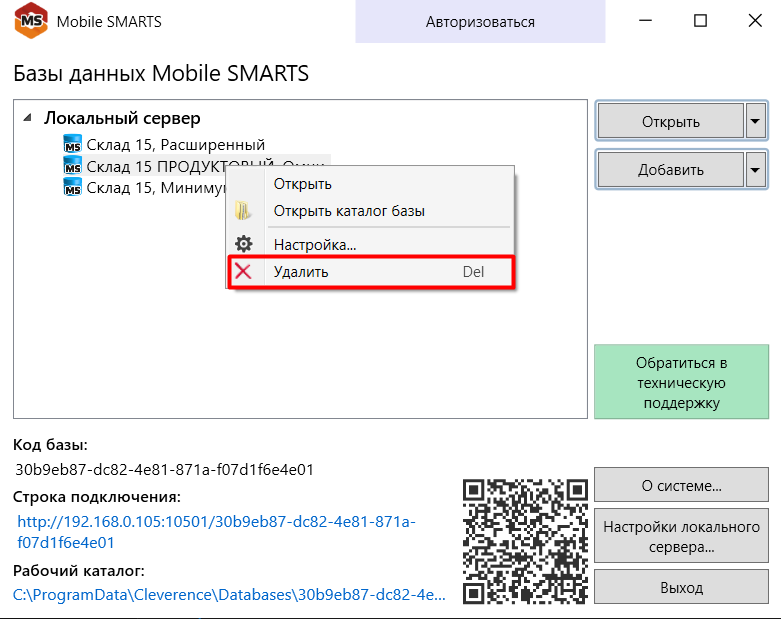781x619 pixels.
Task: Open the connection string URL link
Action: click(216, 532)
